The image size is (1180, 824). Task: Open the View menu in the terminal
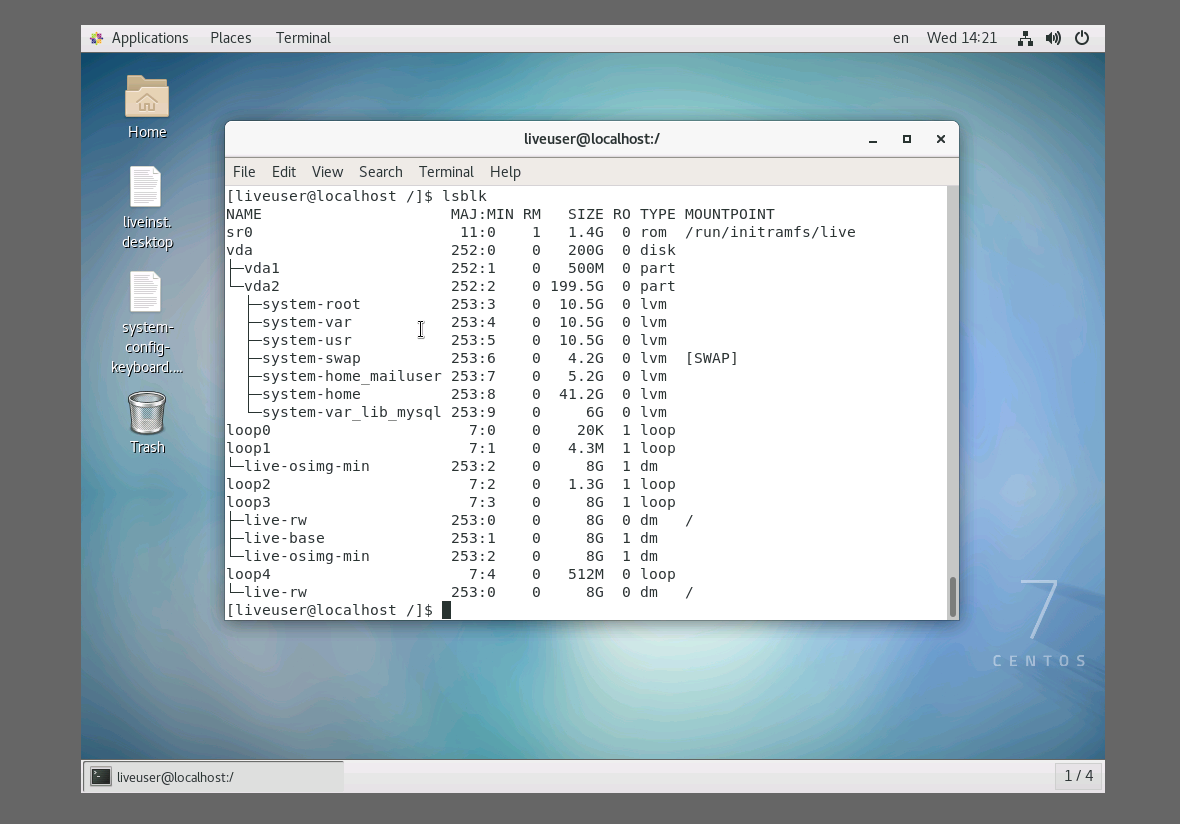[x=327, y=172]
